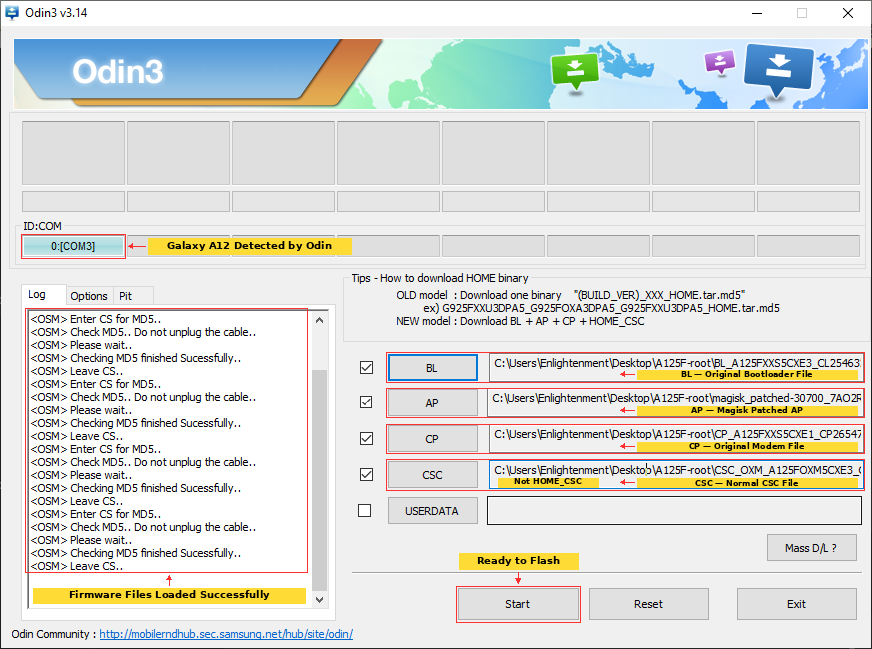Toggle the BL file checkbox
This screenshot has width=872, height=649.
click(366, 368)
